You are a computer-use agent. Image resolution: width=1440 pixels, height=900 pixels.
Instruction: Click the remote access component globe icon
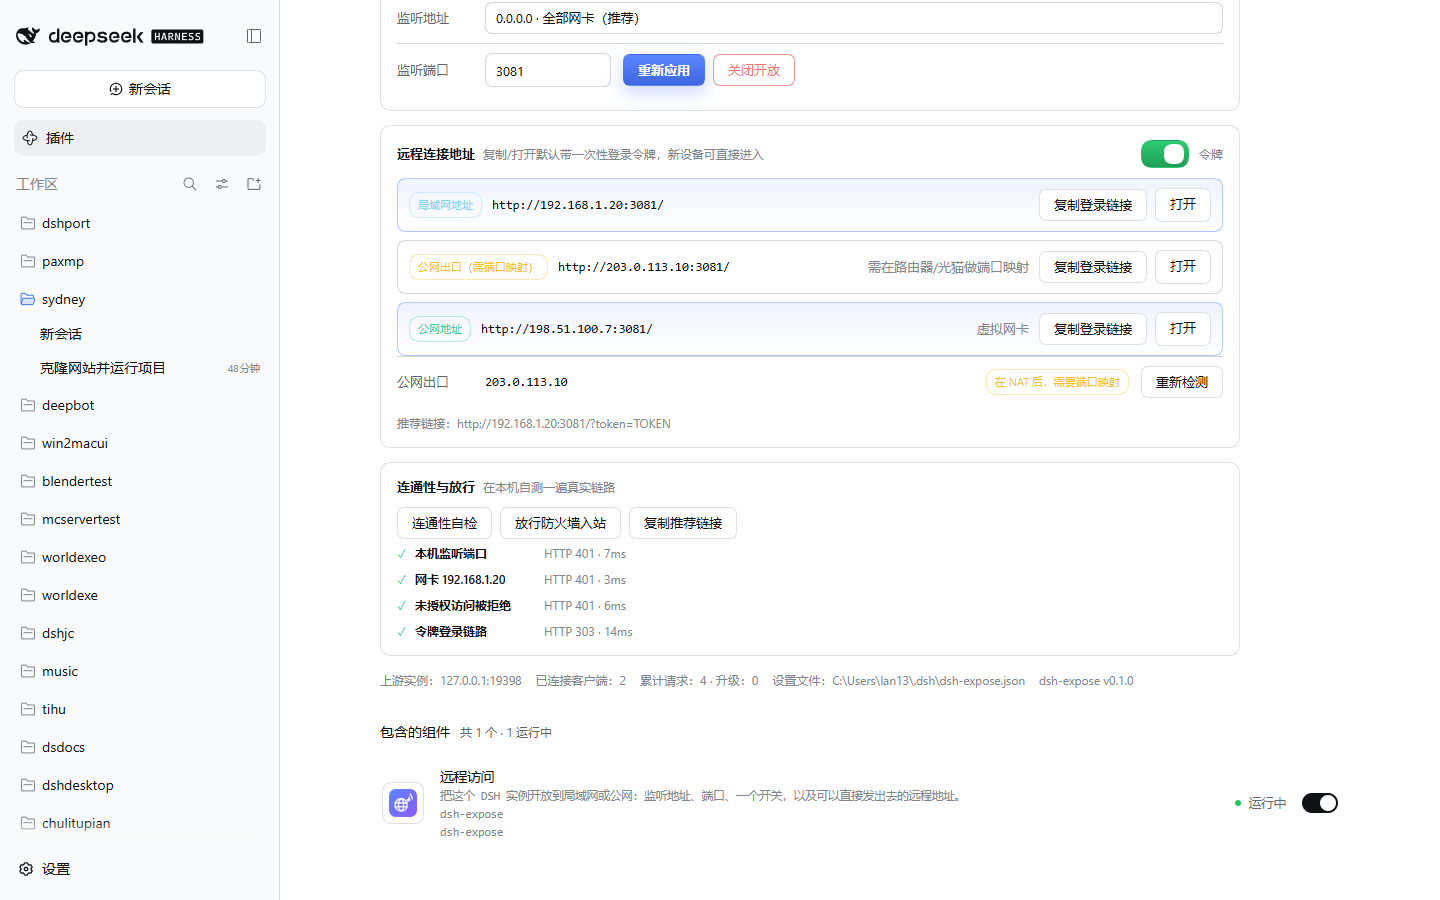point(403,803)
